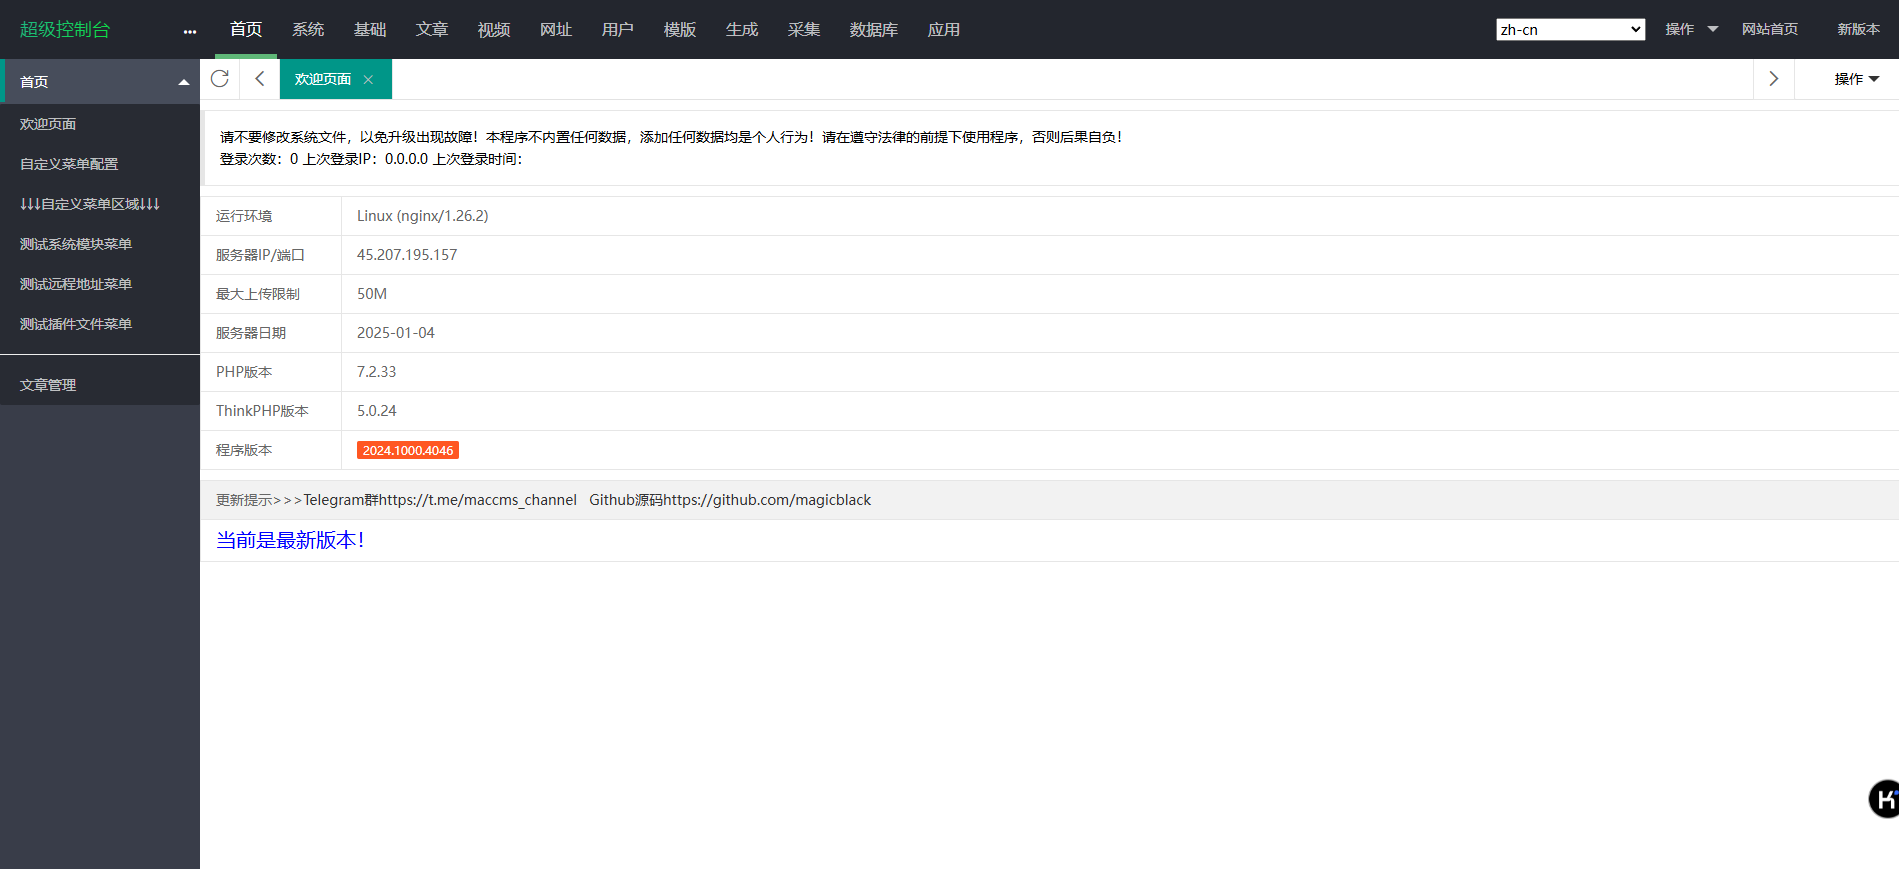Select 测试远程地址菜单 in sidebar
1899x869 pixels.
click(x=76, y=284)
